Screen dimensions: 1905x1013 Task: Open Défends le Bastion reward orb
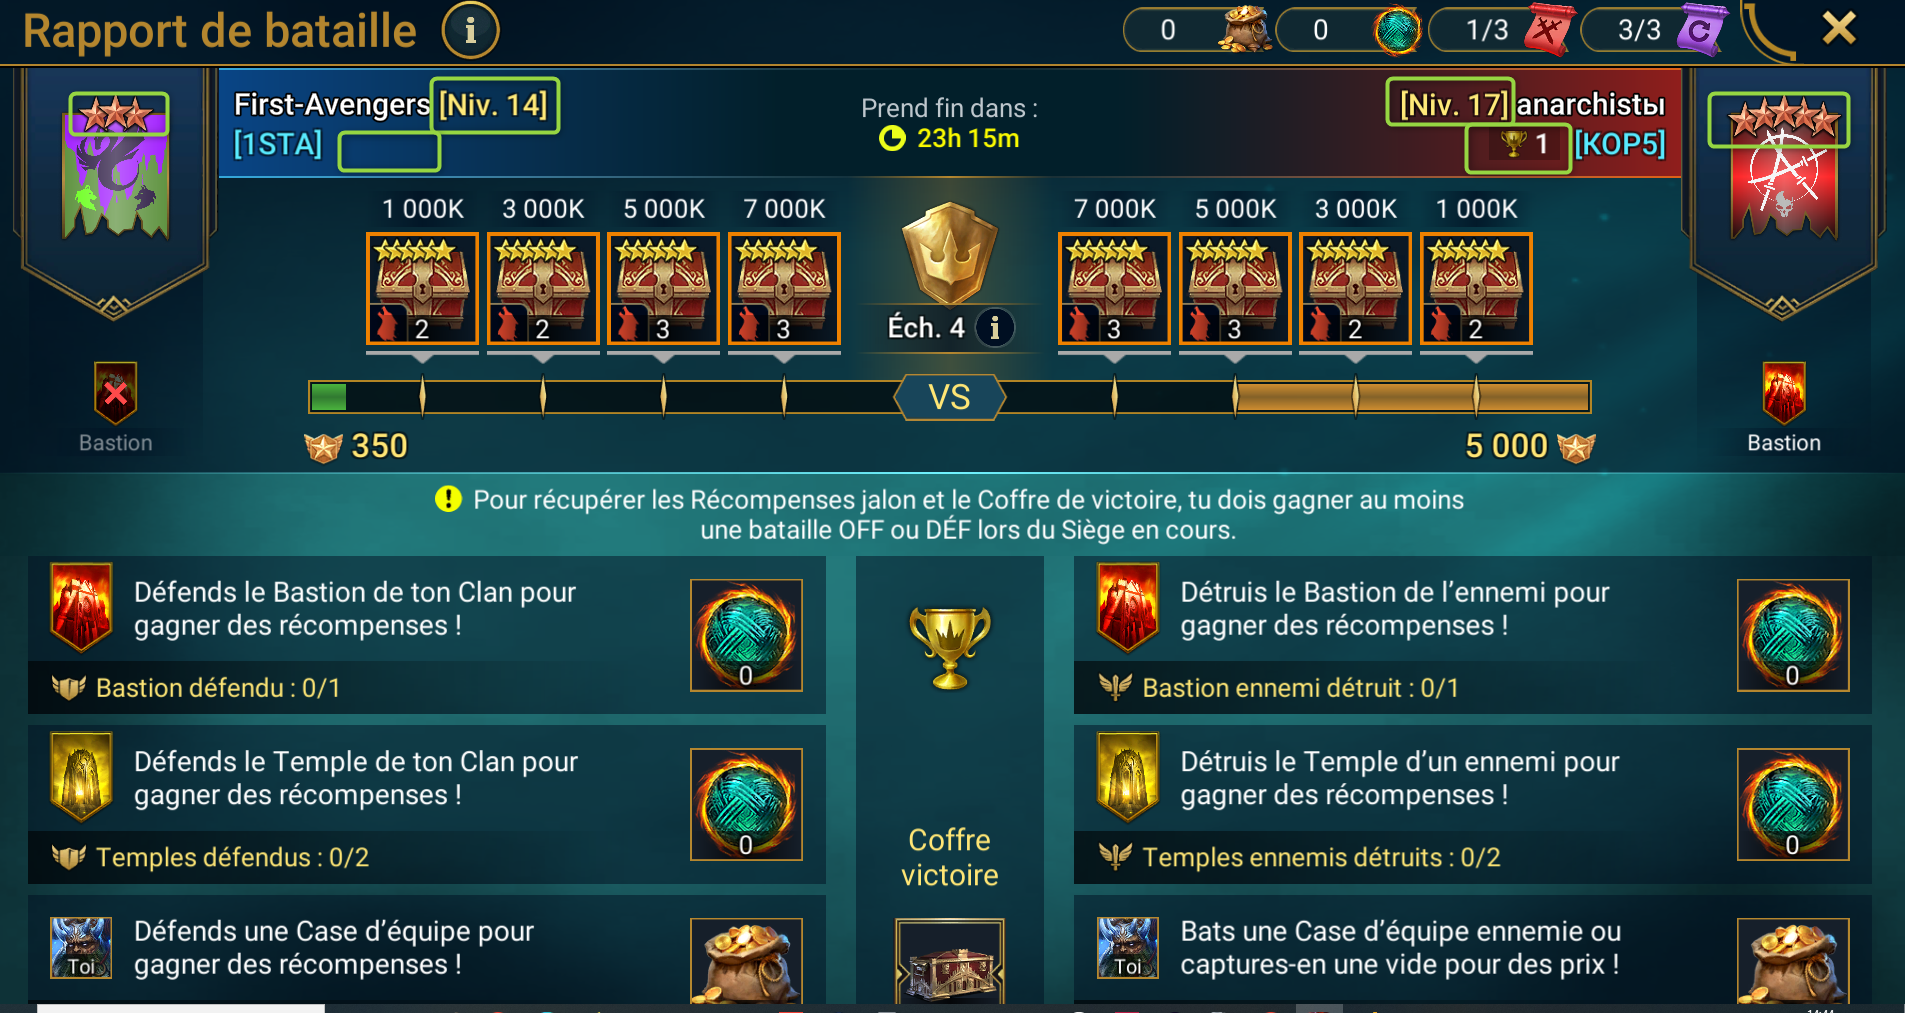[746, 635]
